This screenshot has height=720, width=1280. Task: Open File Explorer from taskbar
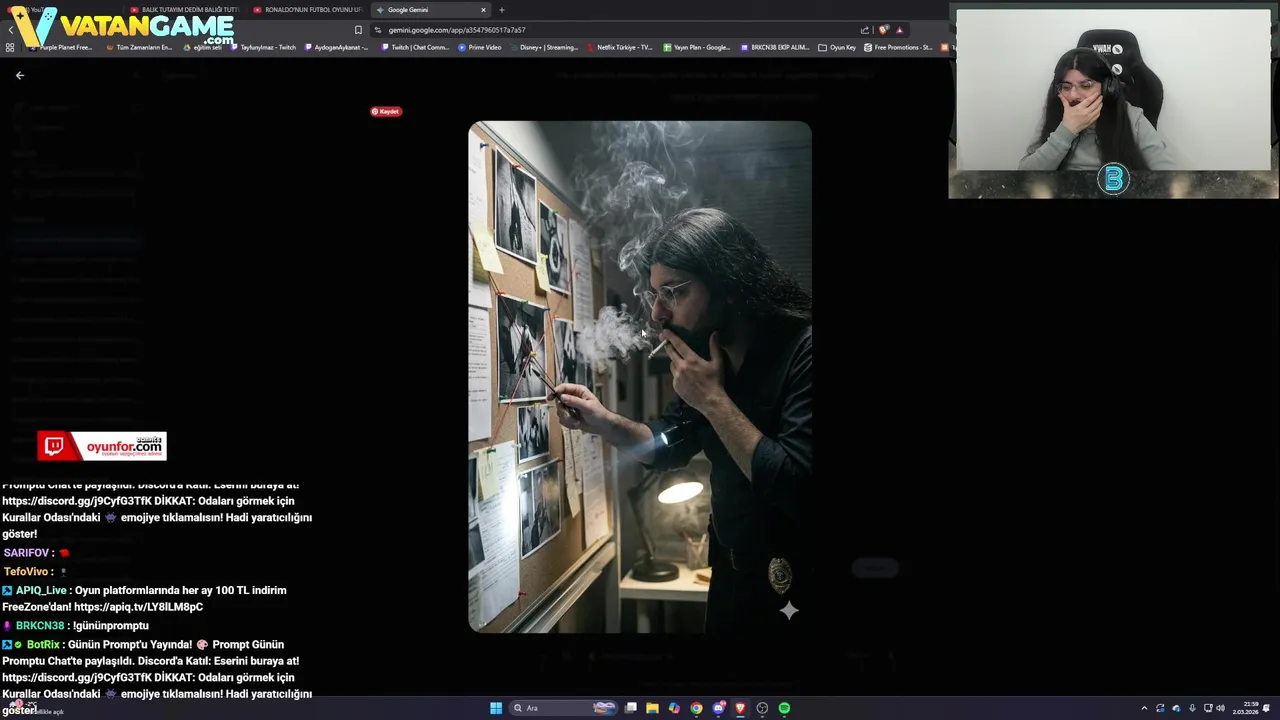click(x=652, y=708)
